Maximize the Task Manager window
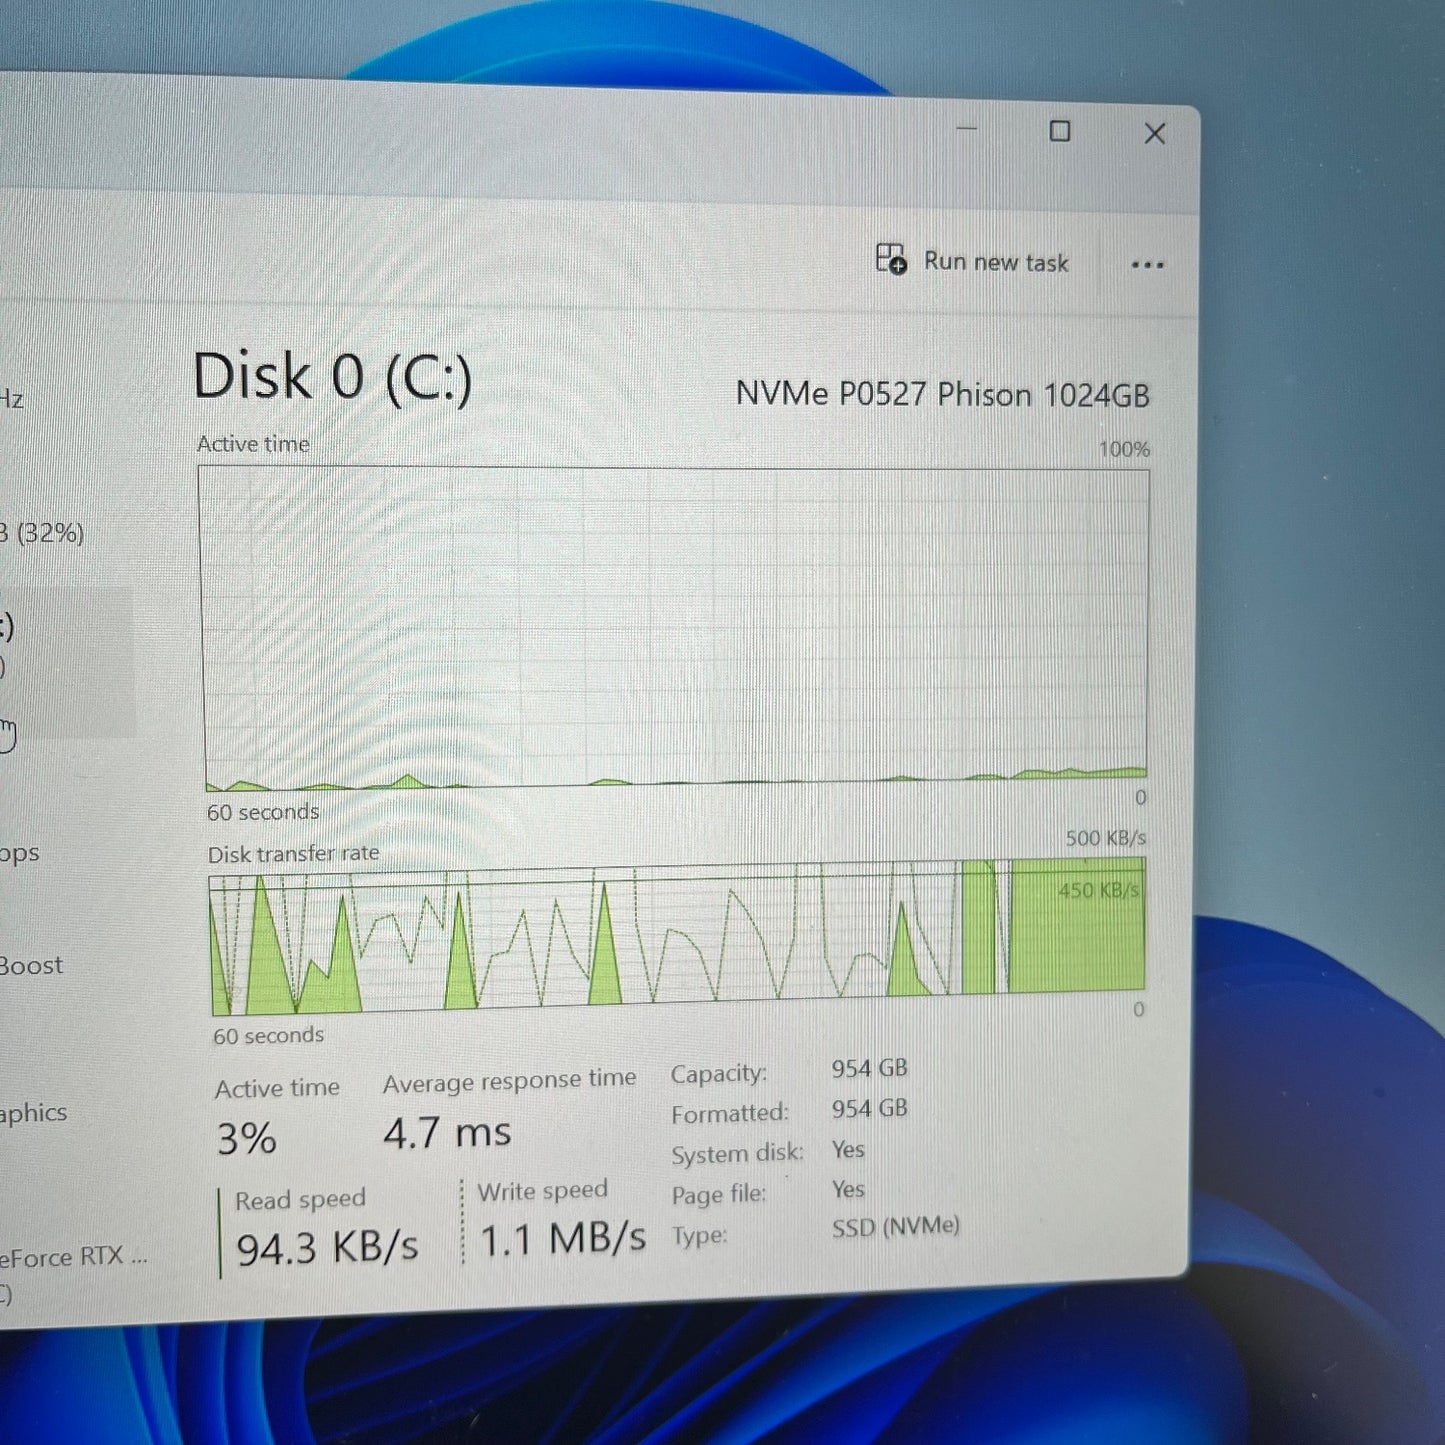The height and width of the screenshot is (1445, 1445). point(1060,132)
